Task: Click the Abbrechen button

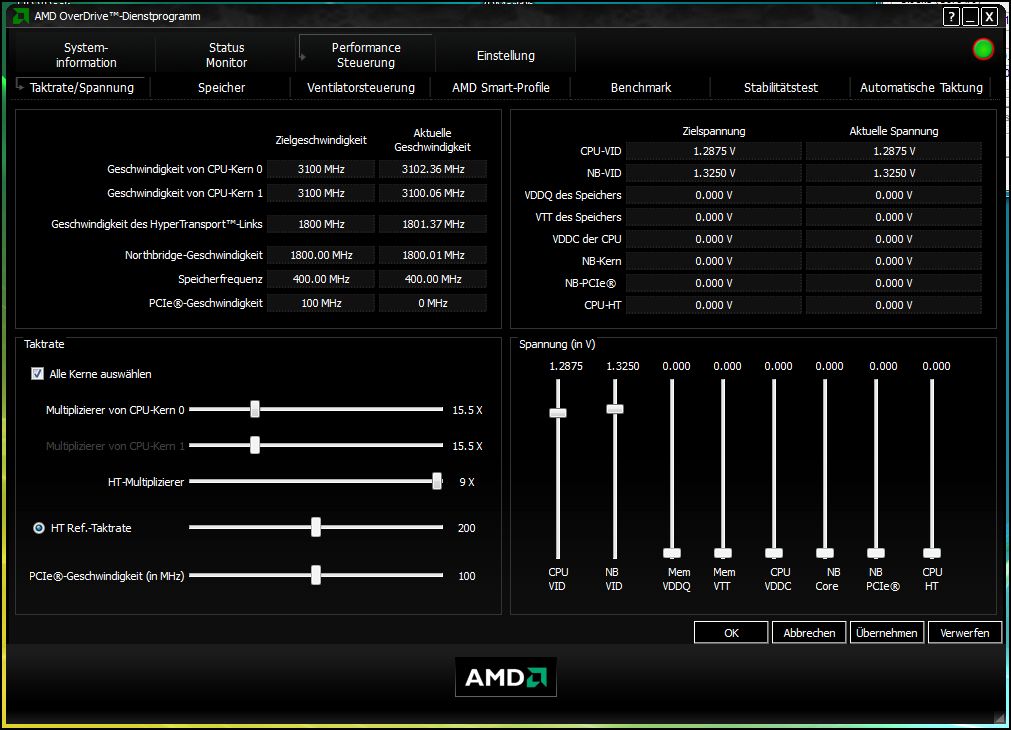Action: pyautogui.click(x=809, y=633)
